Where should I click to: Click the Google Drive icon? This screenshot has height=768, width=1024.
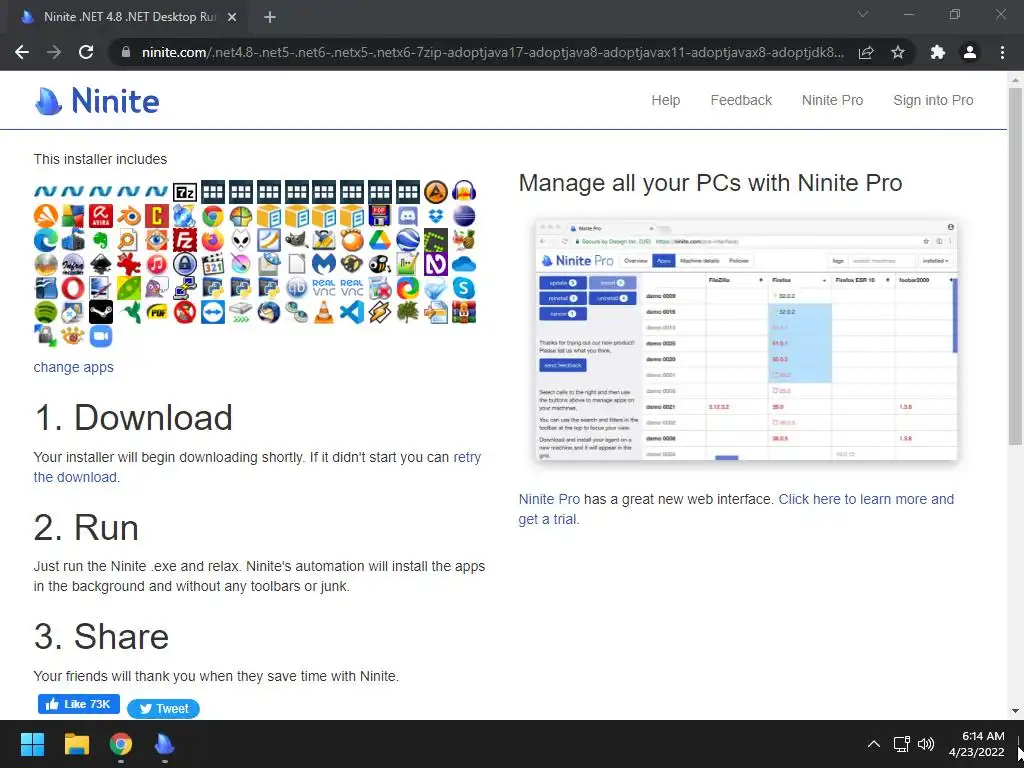[x=380, y=240]
